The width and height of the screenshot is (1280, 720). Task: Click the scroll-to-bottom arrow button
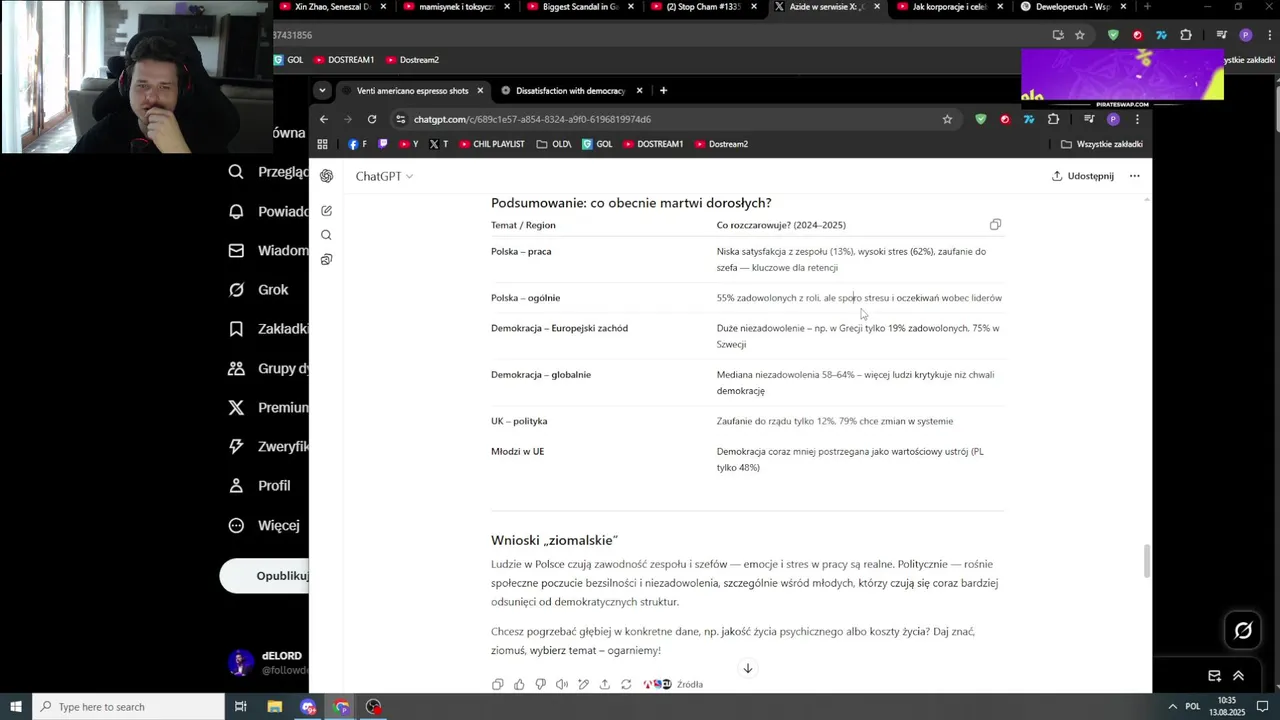point(747,668)
